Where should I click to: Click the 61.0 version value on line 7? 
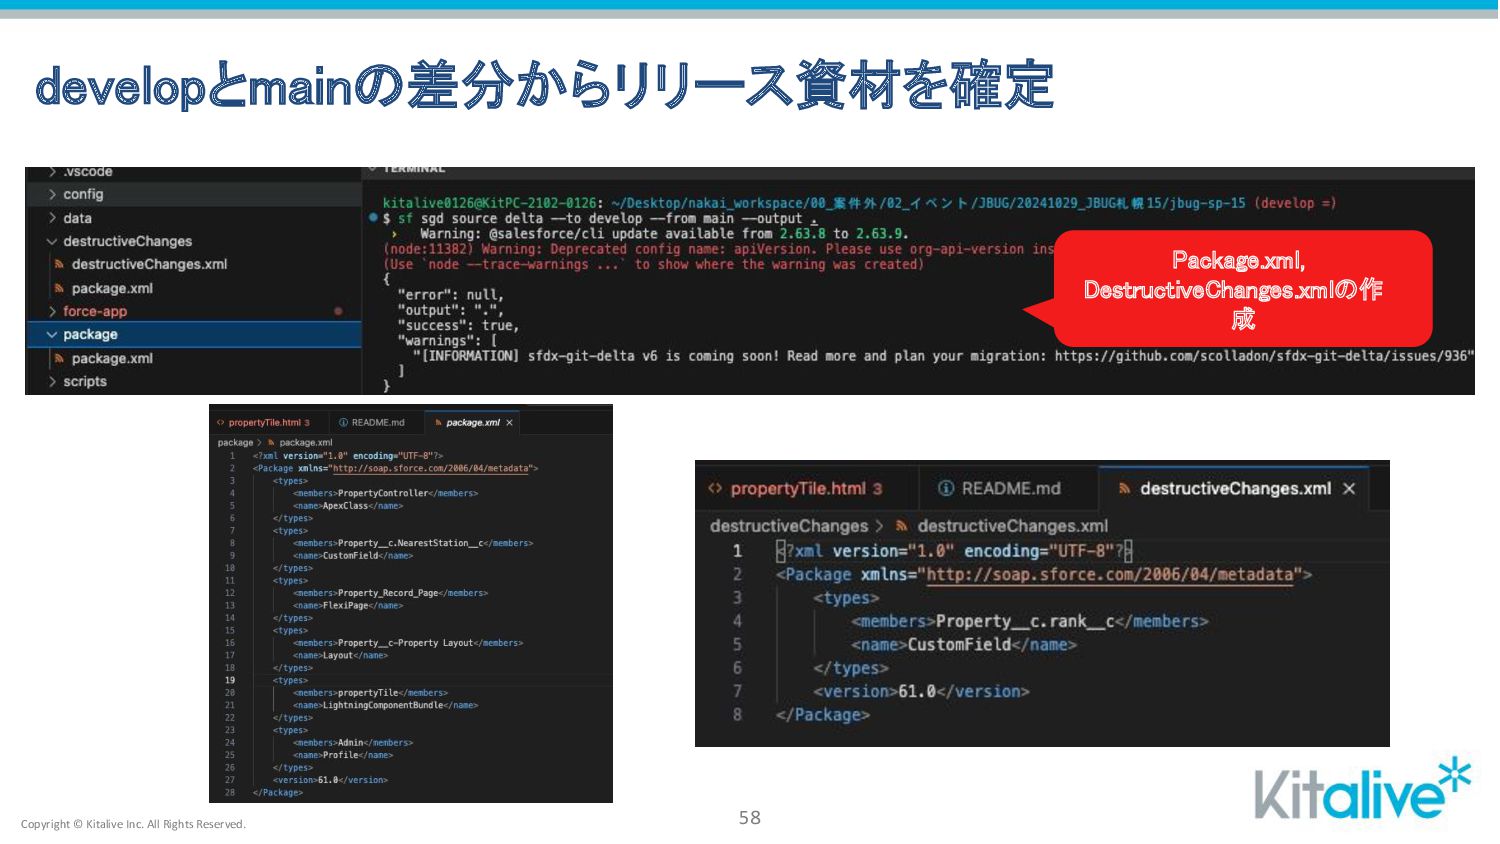[x=917, y=692]
